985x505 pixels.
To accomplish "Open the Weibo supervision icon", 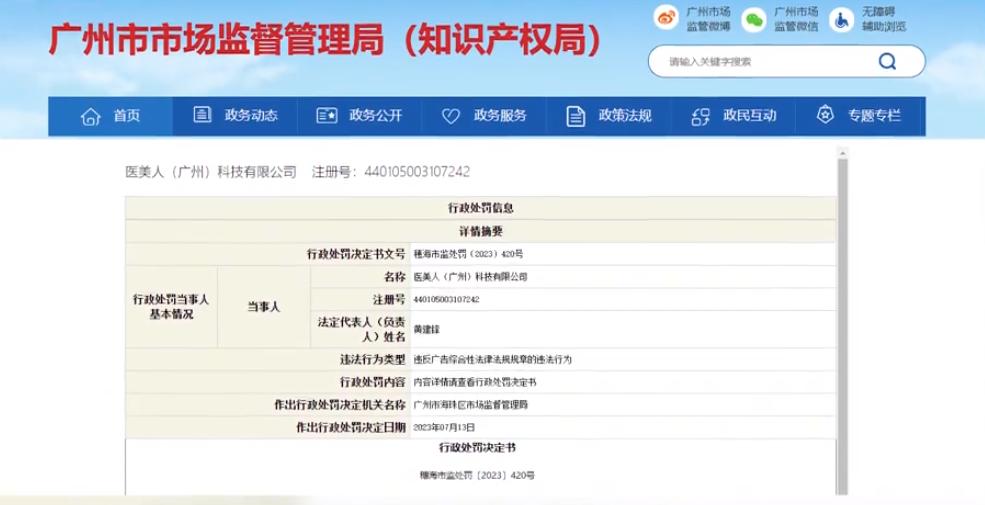I will pyautogui.click(x=666, y=19).
